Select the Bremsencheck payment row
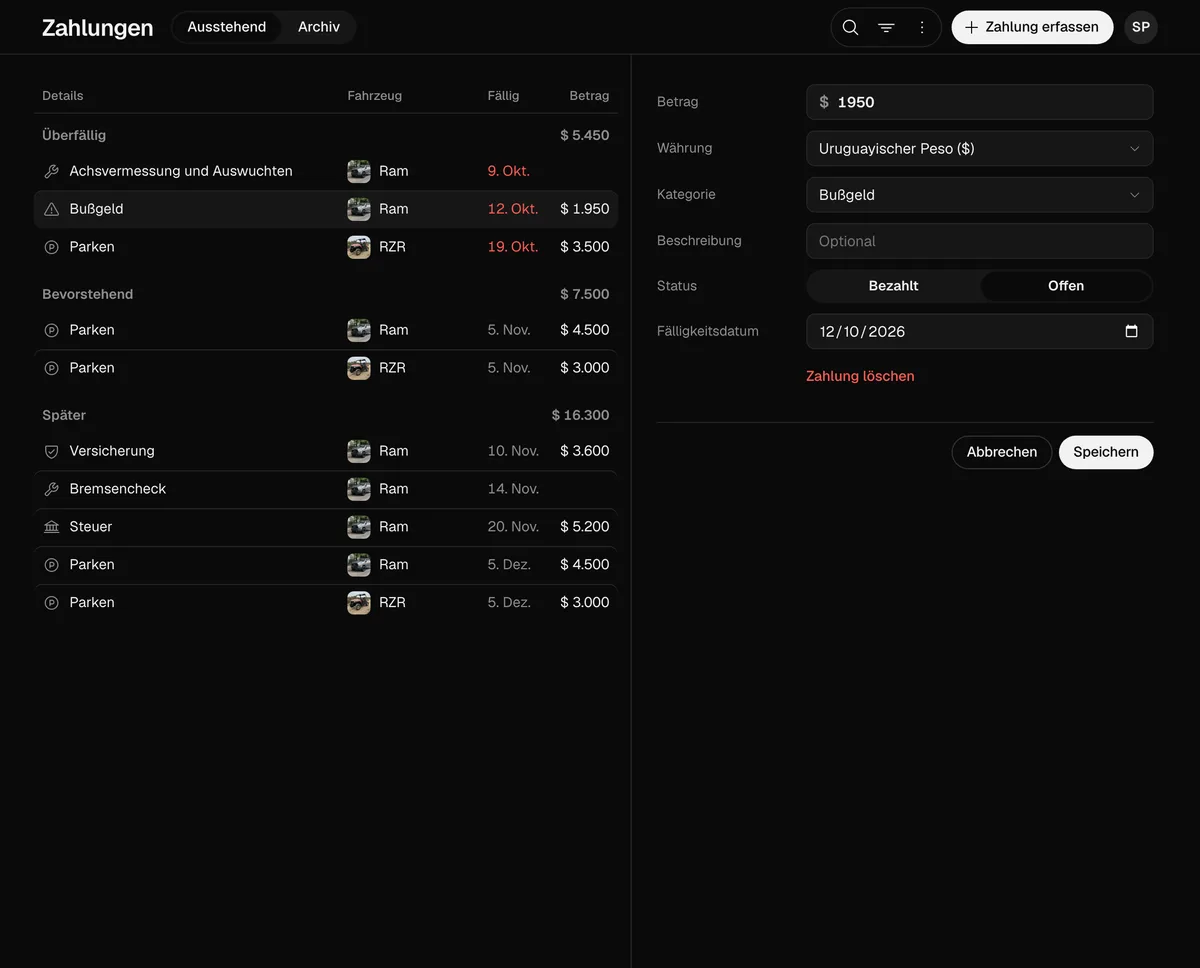The height and width of the screenshot is (968, 1200). pos(326,490)
